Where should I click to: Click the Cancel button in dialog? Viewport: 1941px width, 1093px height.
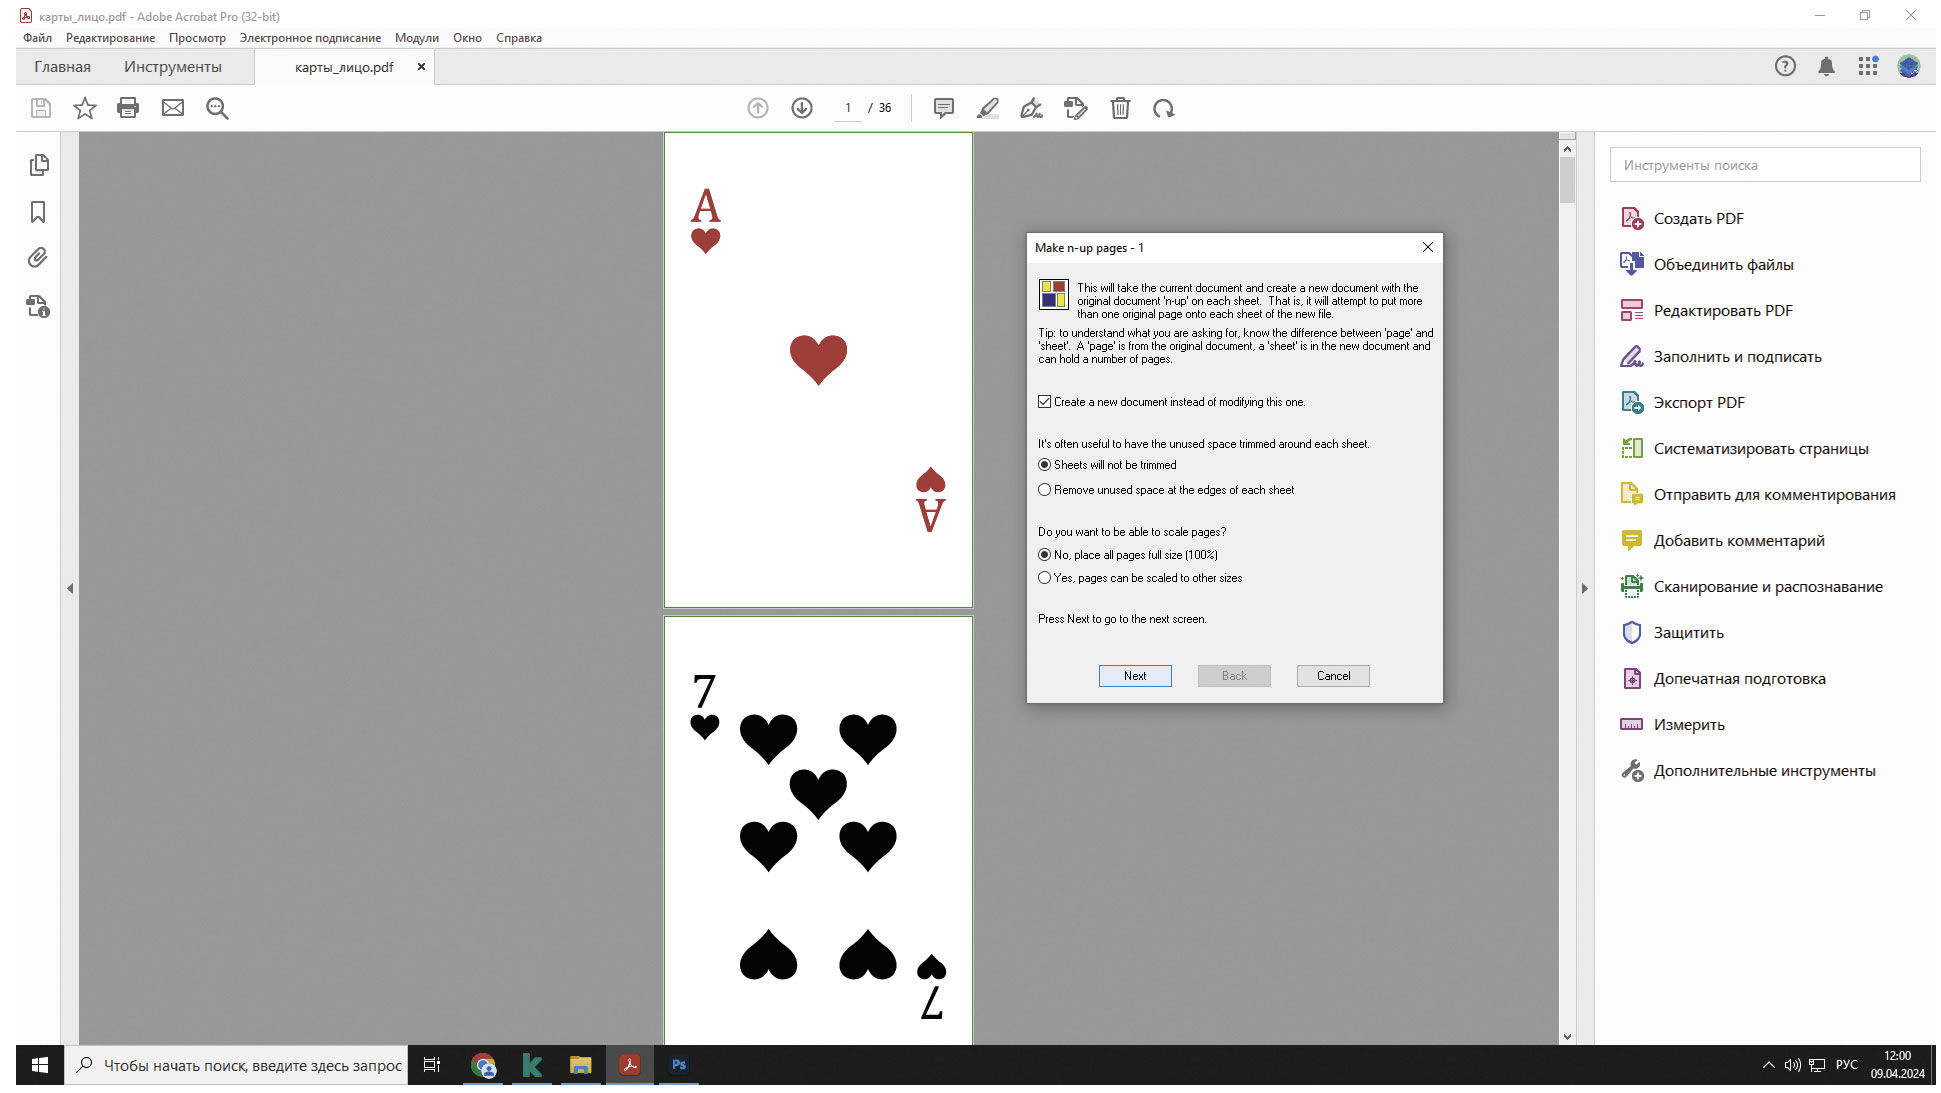(x=1333, y=676)
